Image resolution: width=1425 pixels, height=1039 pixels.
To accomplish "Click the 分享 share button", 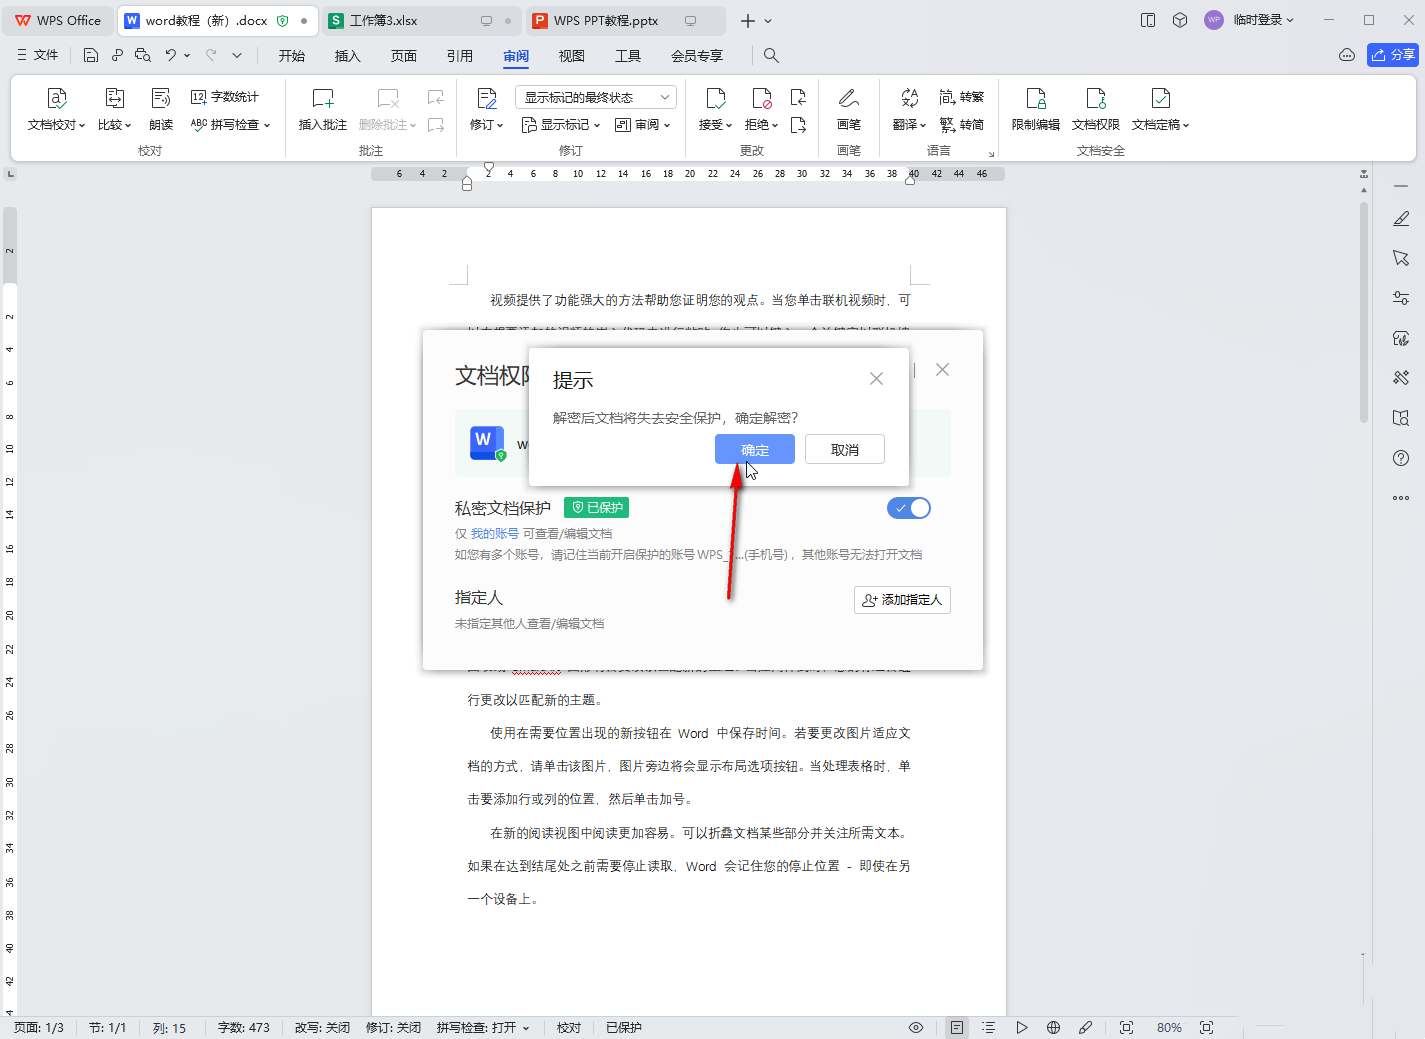I will click(x=1393, y=55).
